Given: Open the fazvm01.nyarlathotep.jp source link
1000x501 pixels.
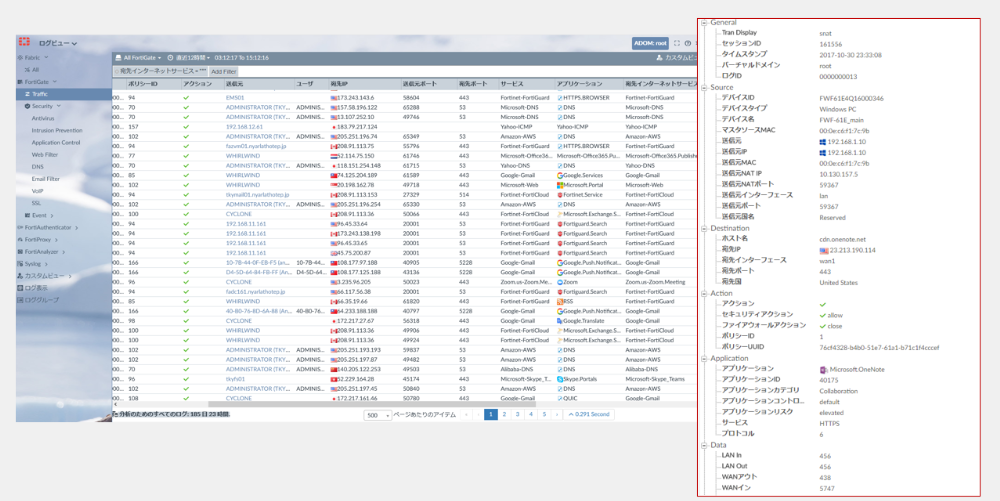Looking at the screenshot, I should (x=256, y=146).
